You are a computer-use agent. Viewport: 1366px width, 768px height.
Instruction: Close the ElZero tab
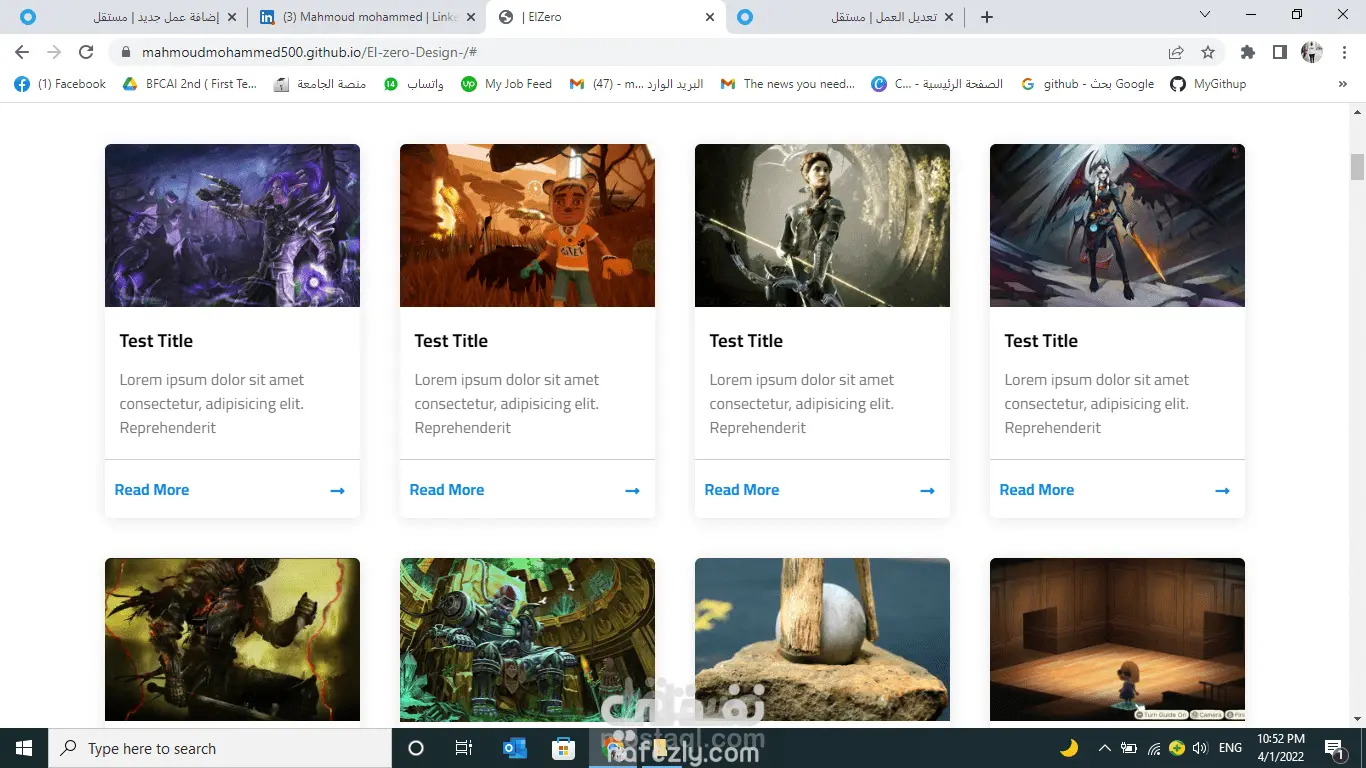[710, 17]
